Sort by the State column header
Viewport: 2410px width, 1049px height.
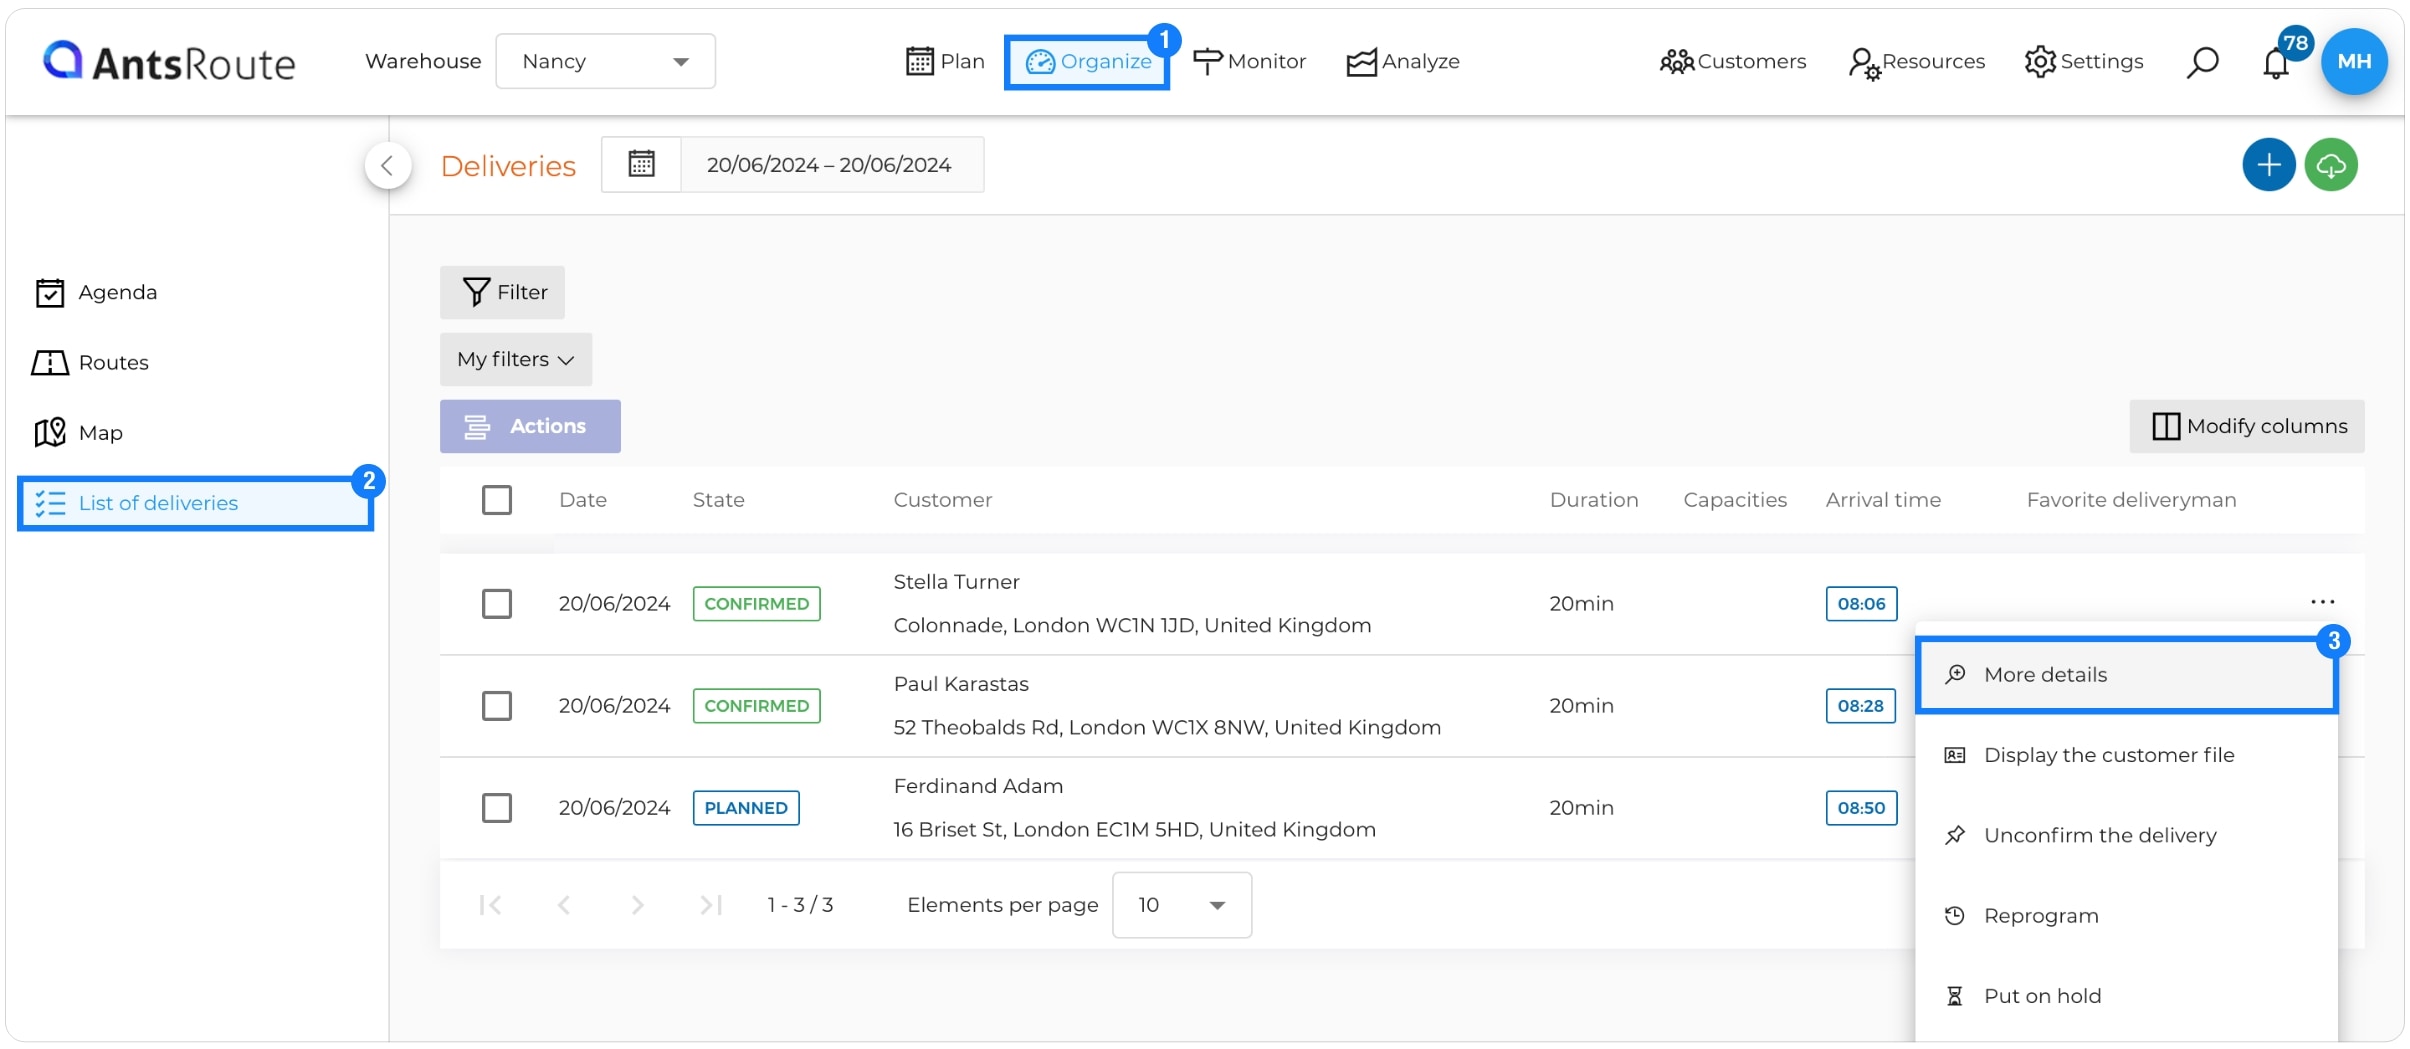point(719,500)
